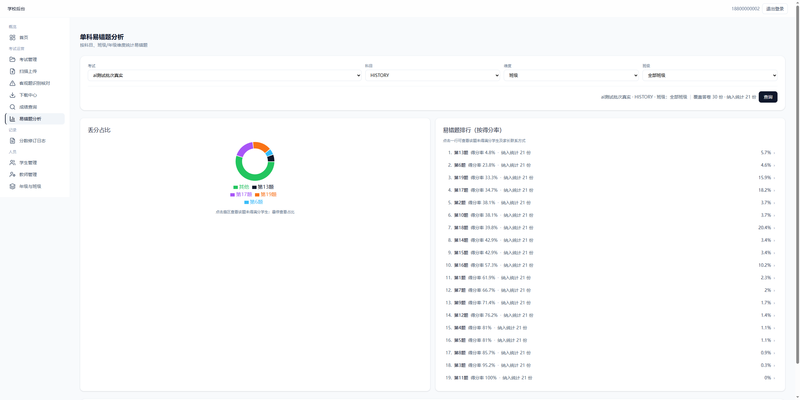
Task: Open the 维度 dimension dropdown
Action: point(571,75)
